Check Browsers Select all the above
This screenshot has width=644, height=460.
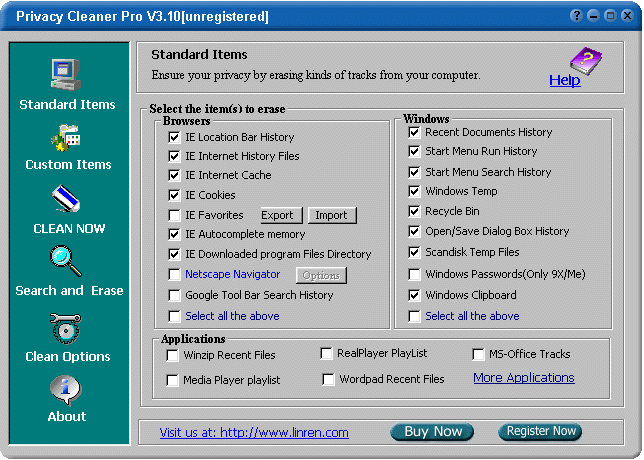pyautogui.click(x=174, y=316)
